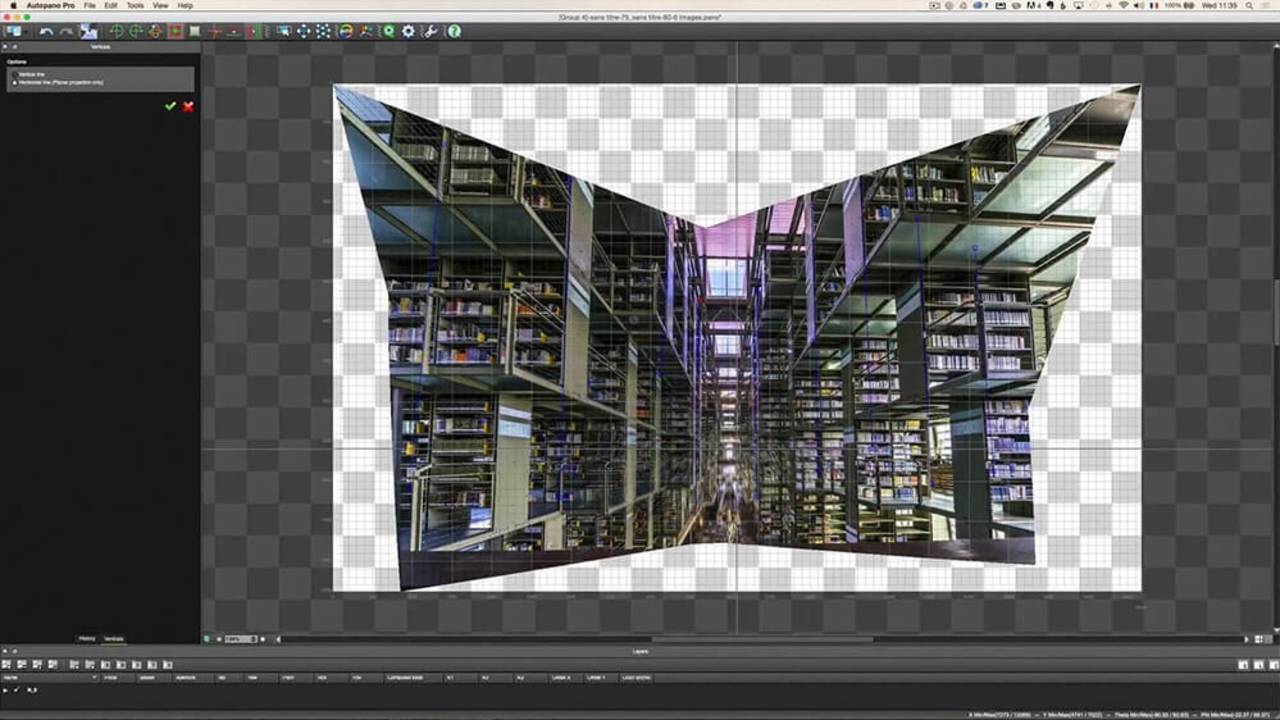The height and width of the screenshot is (720, 1280).
Task: Open settings with the gear icon
Action: tap(408, 32)
